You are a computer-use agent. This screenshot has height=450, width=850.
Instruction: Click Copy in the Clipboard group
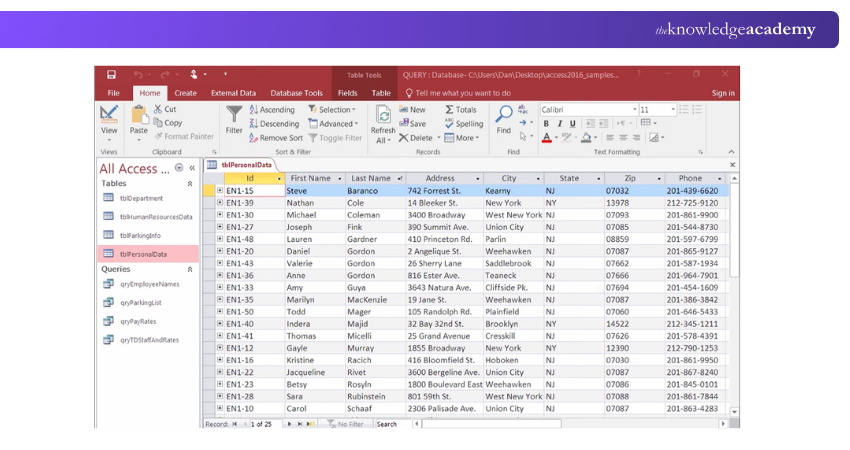pos(168,123)
